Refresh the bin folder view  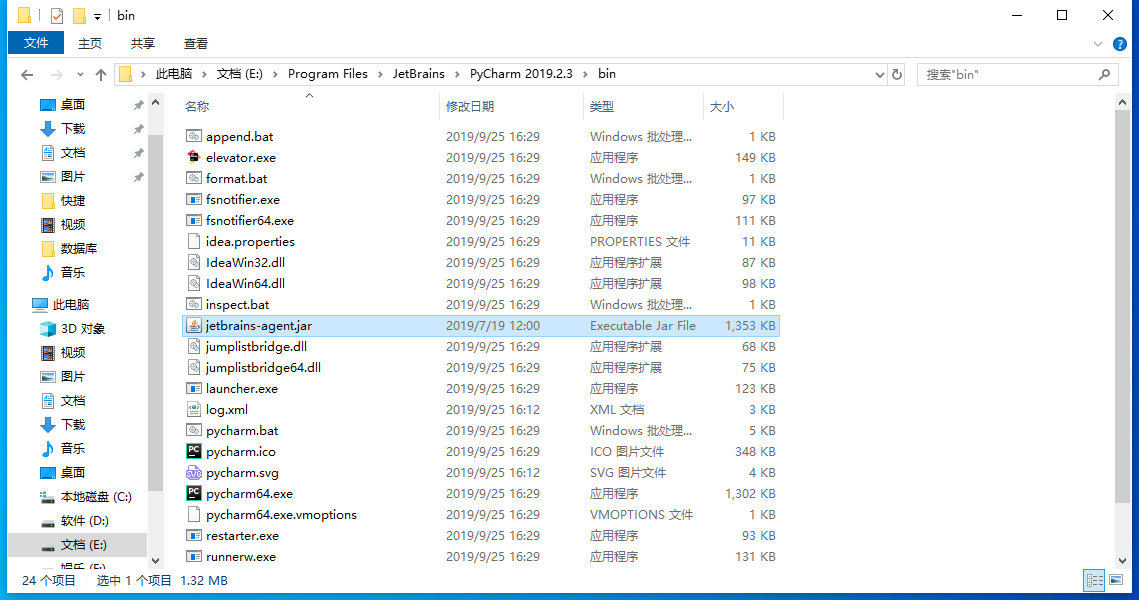coord(896,74)
